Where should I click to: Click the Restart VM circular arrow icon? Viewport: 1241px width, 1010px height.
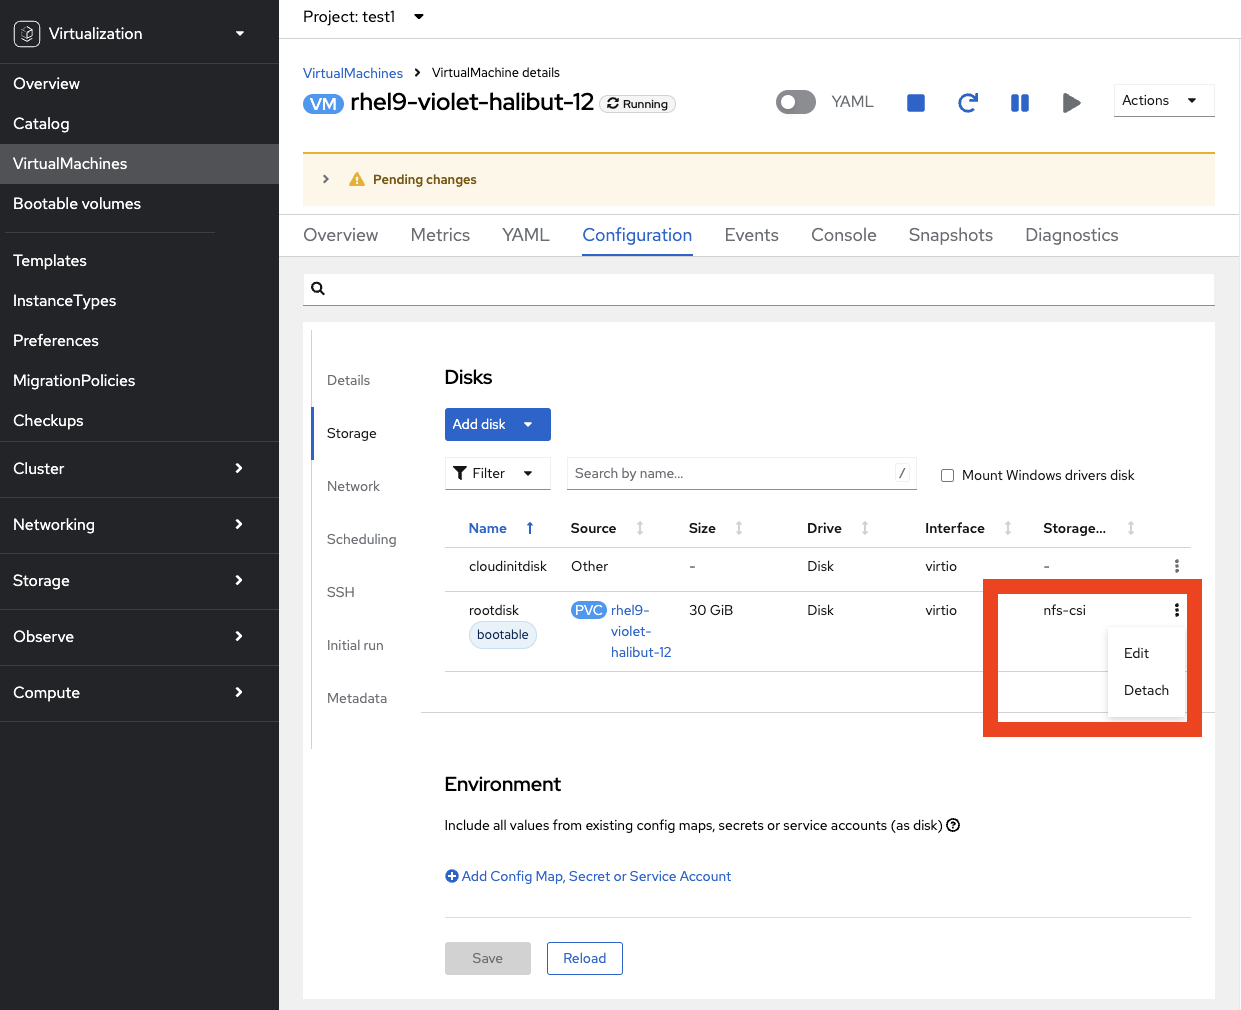(967, 103)
